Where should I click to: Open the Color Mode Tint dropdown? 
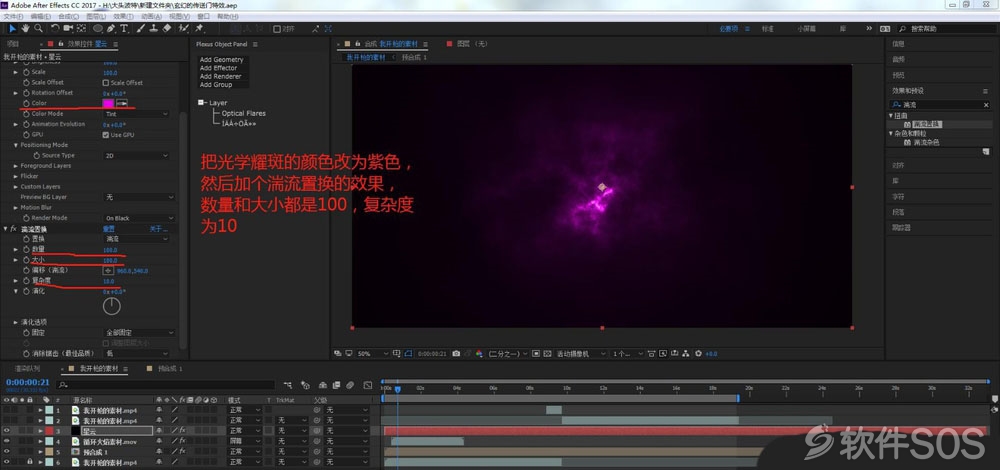(x=136, y=114)
